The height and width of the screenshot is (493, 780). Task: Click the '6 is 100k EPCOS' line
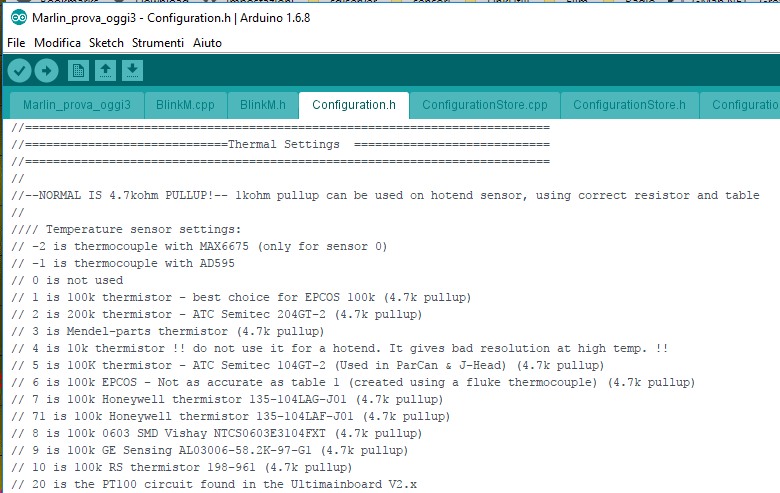click(353, 383)
